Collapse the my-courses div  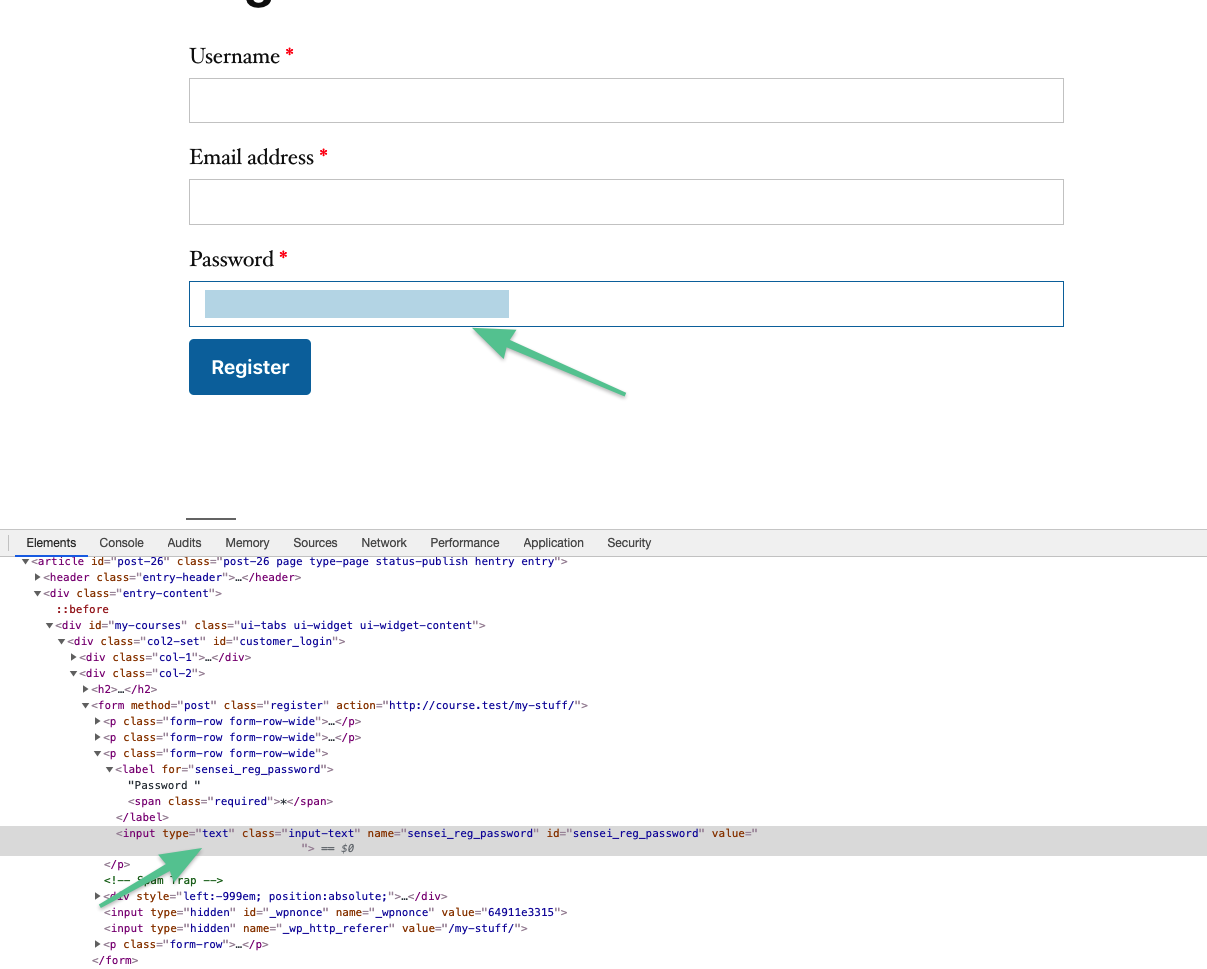[49, 625]
